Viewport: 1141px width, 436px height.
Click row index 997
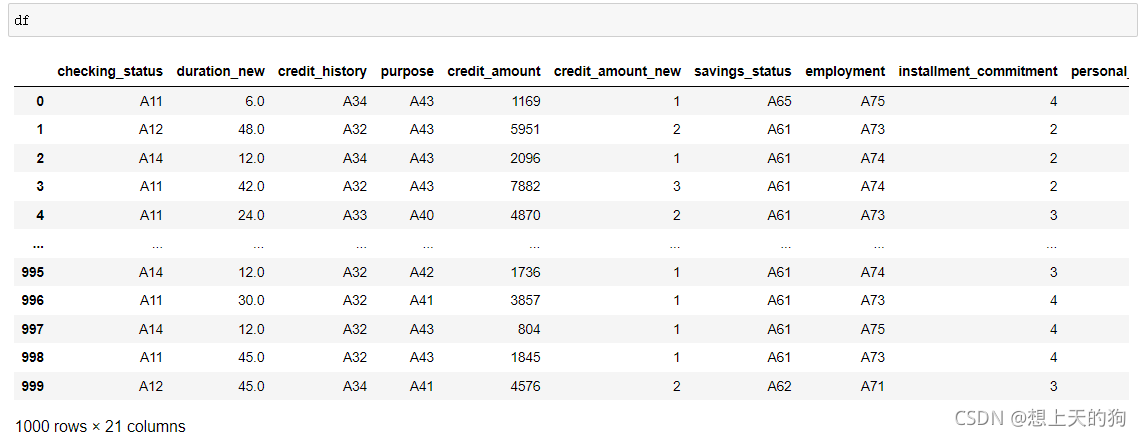[33, 329]
